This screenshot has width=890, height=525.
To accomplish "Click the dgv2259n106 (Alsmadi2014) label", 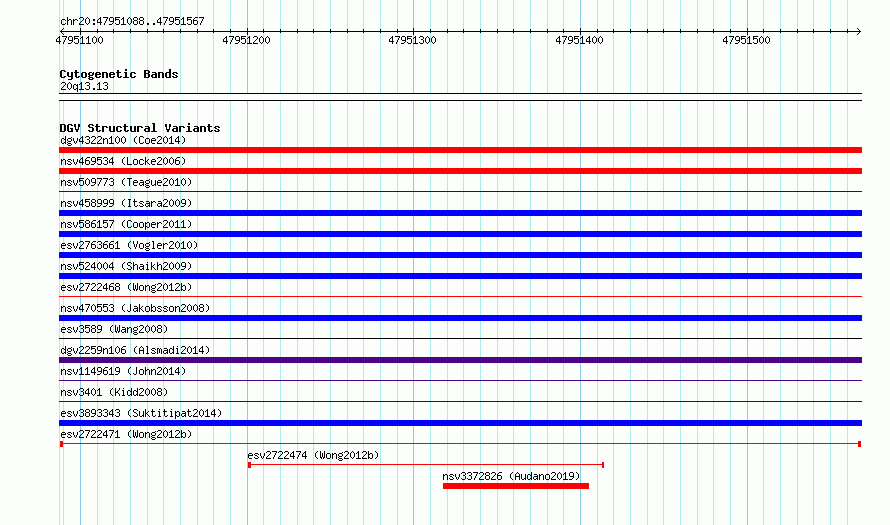I will [135, 350].
